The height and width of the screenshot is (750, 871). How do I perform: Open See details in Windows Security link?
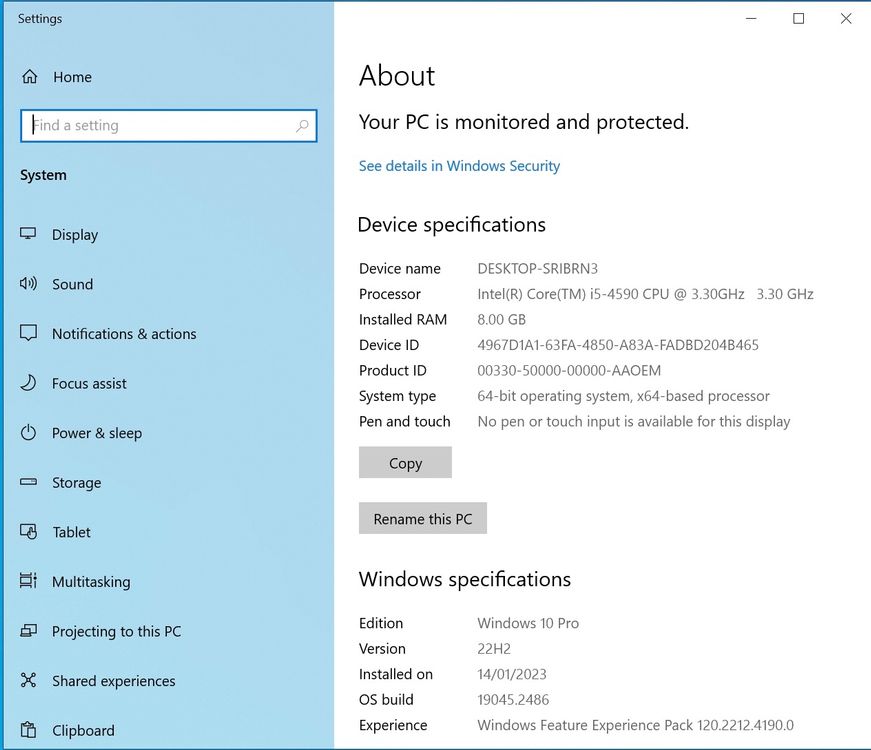tap(459, 166)
